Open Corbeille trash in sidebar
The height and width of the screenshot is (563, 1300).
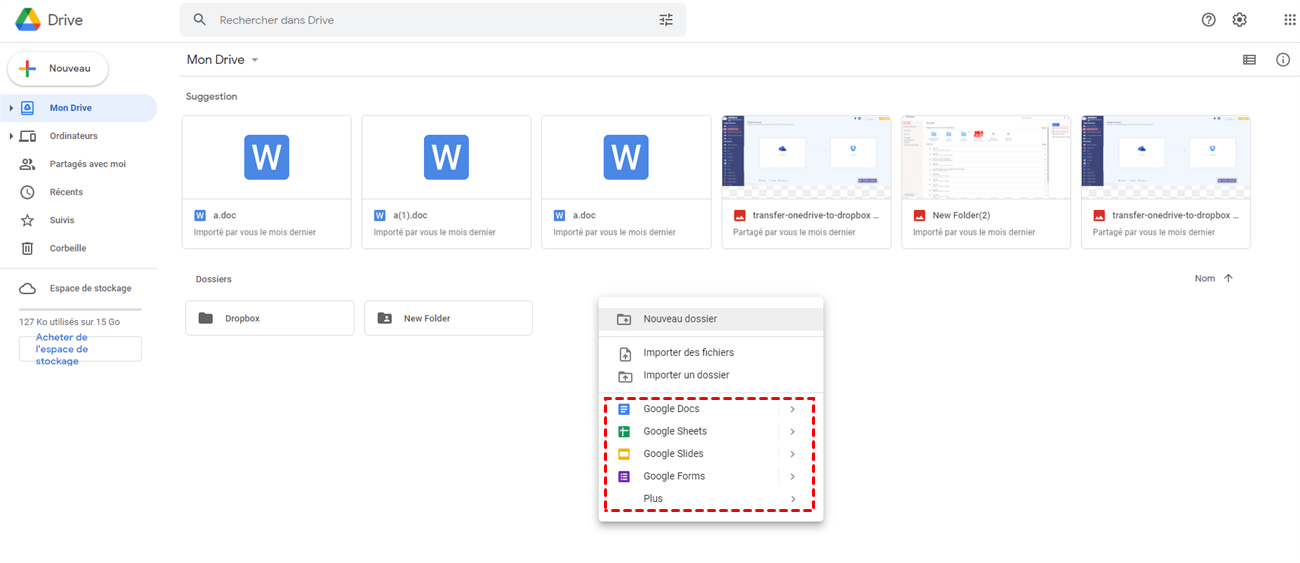[x=67, y=248]
